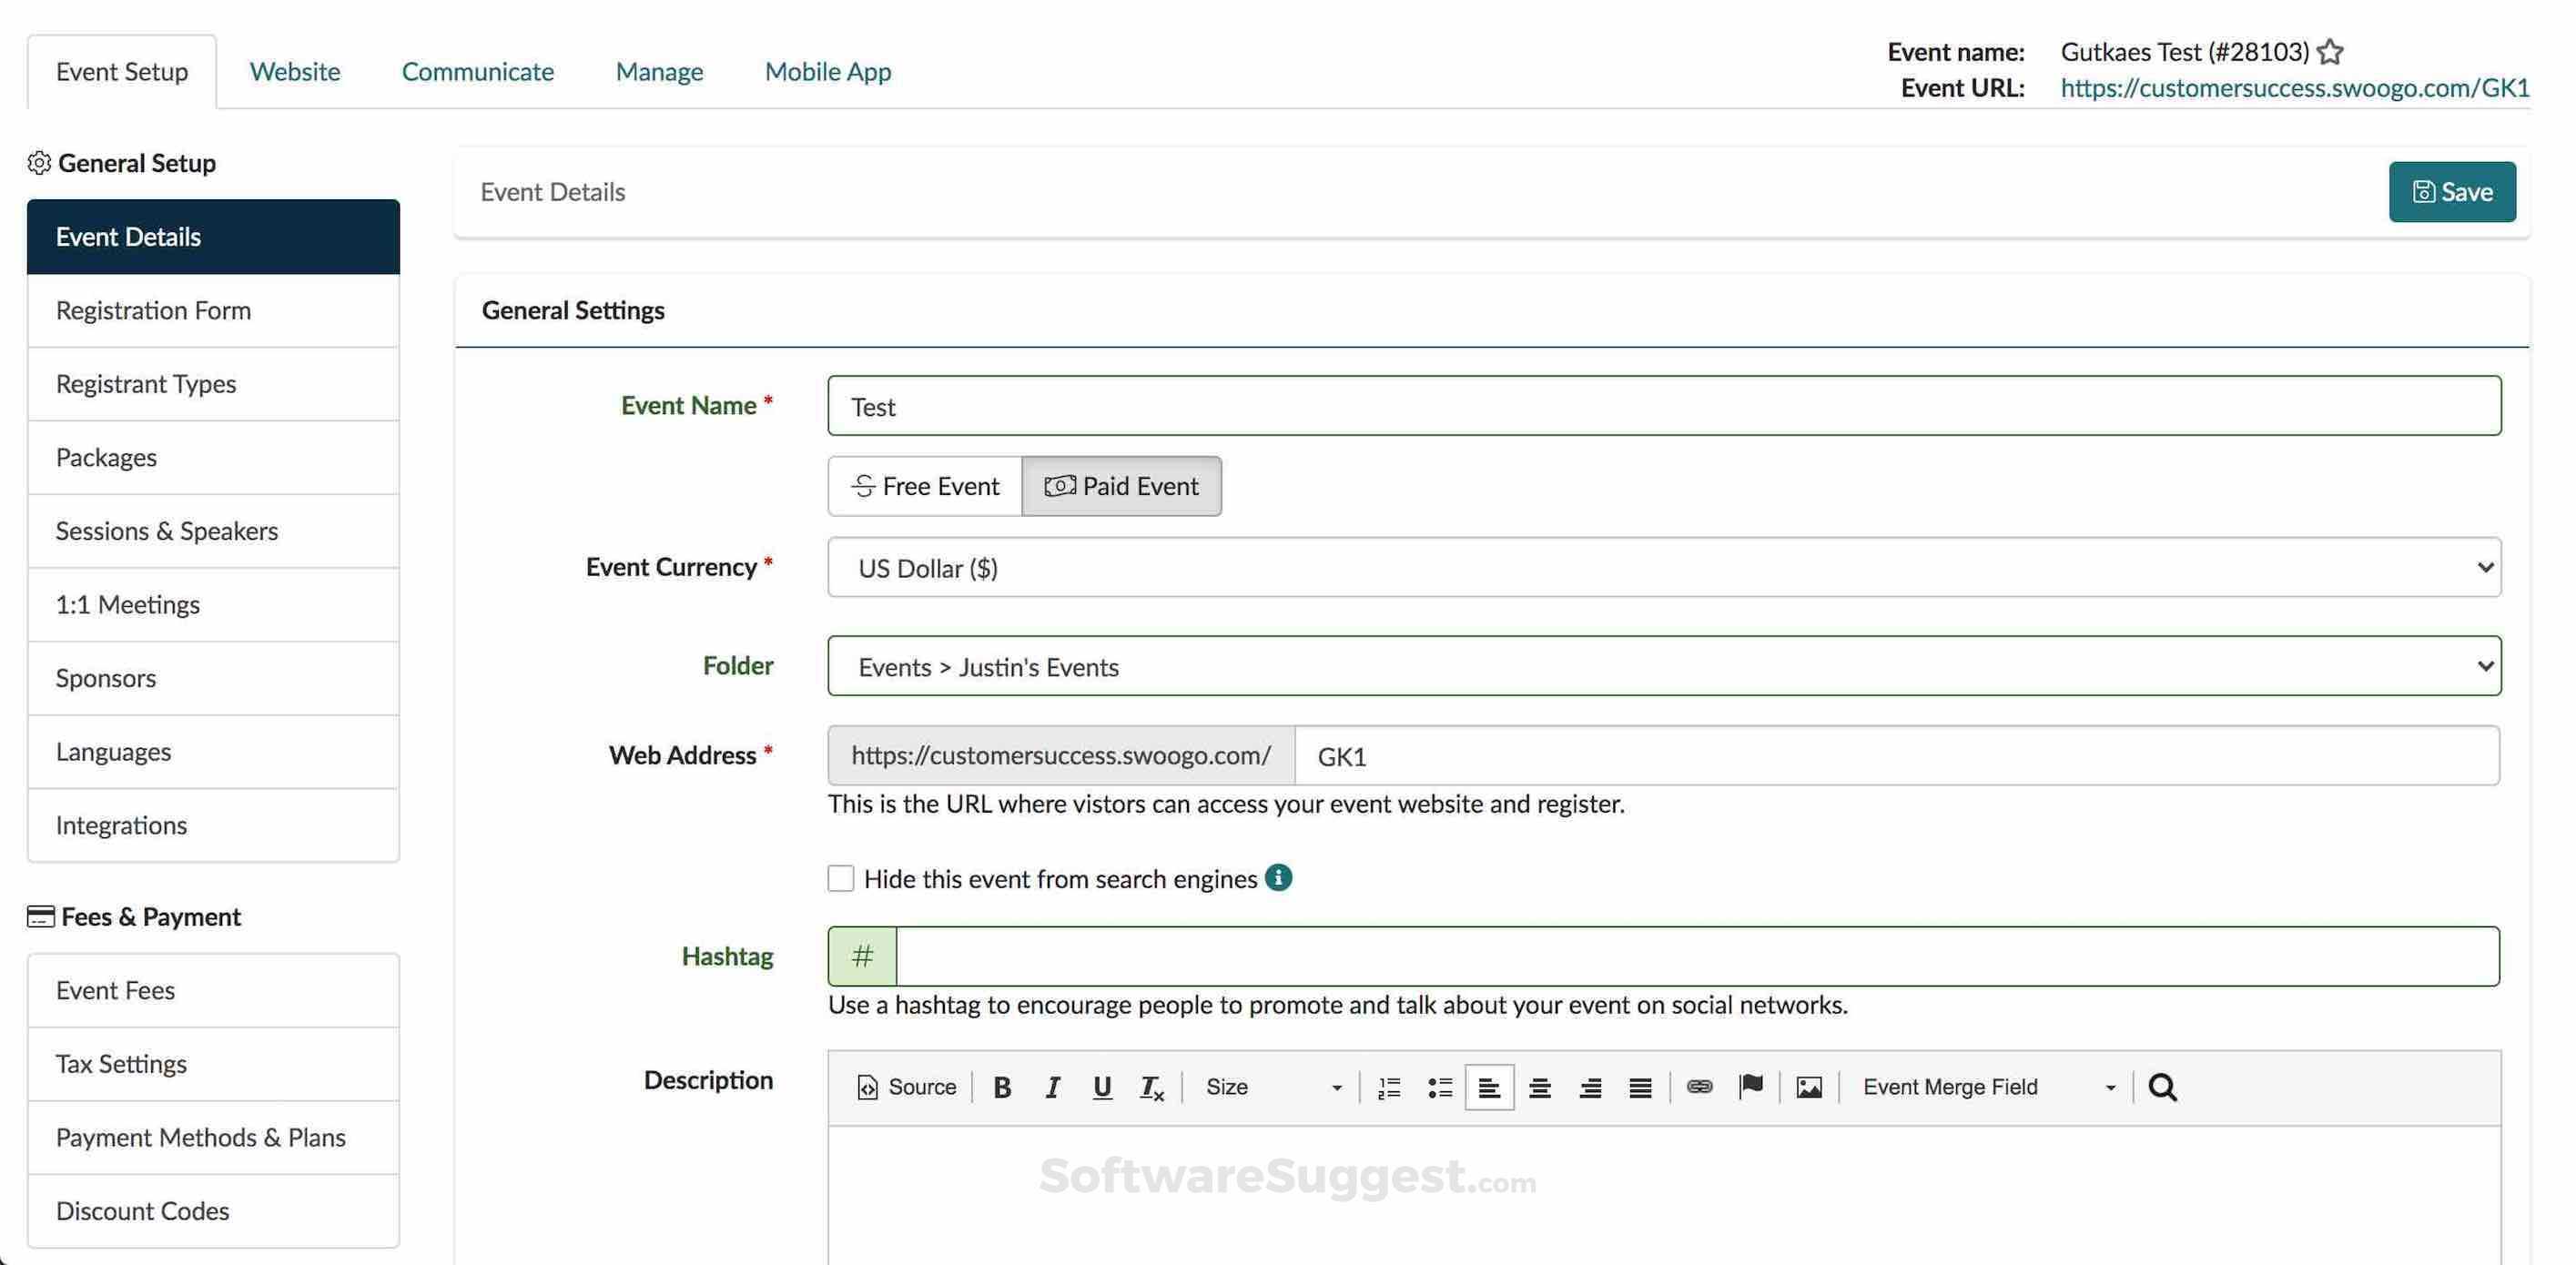Click the Remove Formatting icon
Image resolution: width=2576 pixels, height=1265 pixels.
click(x=1151, y=1088)
